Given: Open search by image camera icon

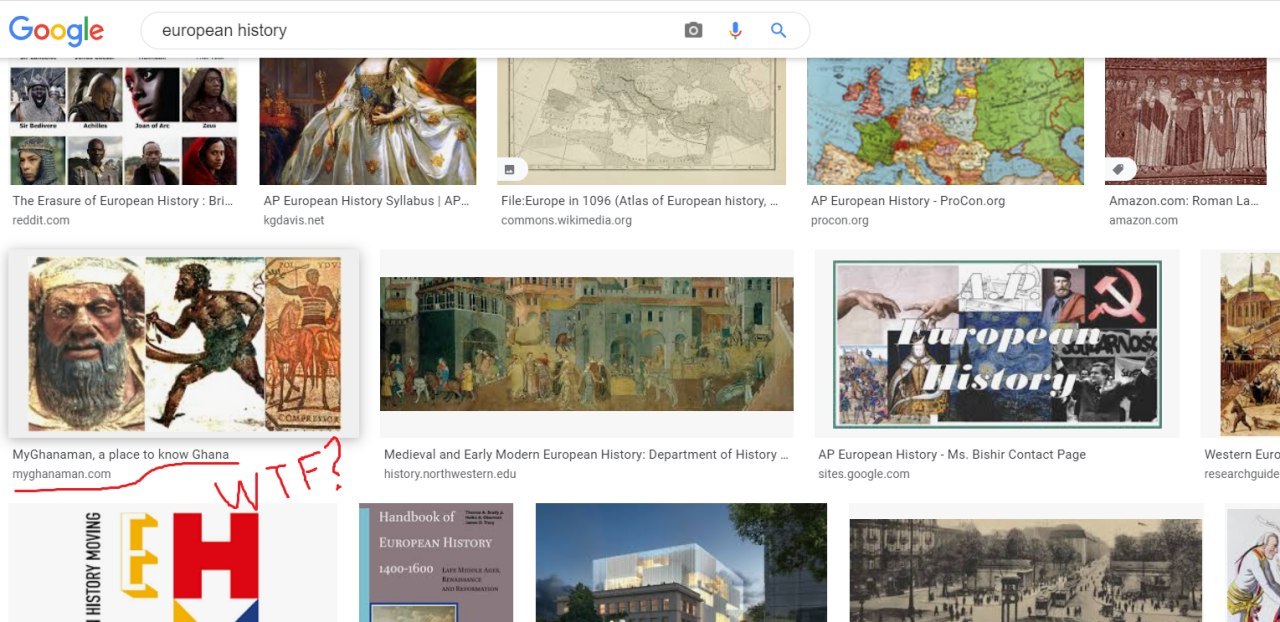Looking at the screenshot, I should pyautogui.click(x=693, y=30).
